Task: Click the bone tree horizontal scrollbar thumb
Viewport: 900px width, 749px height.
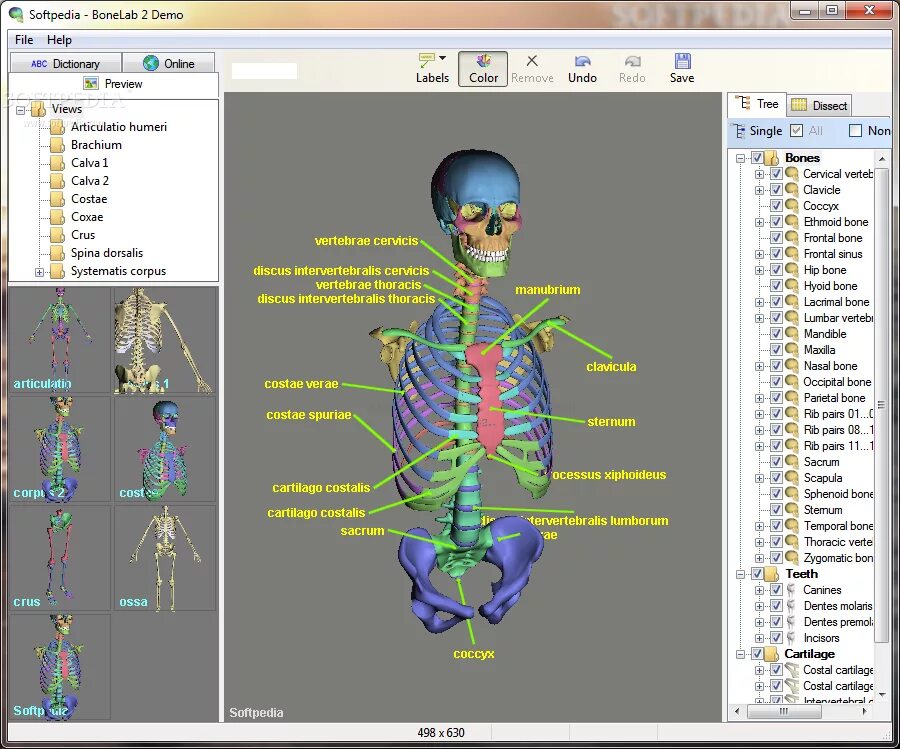Action: pos(783,711)
